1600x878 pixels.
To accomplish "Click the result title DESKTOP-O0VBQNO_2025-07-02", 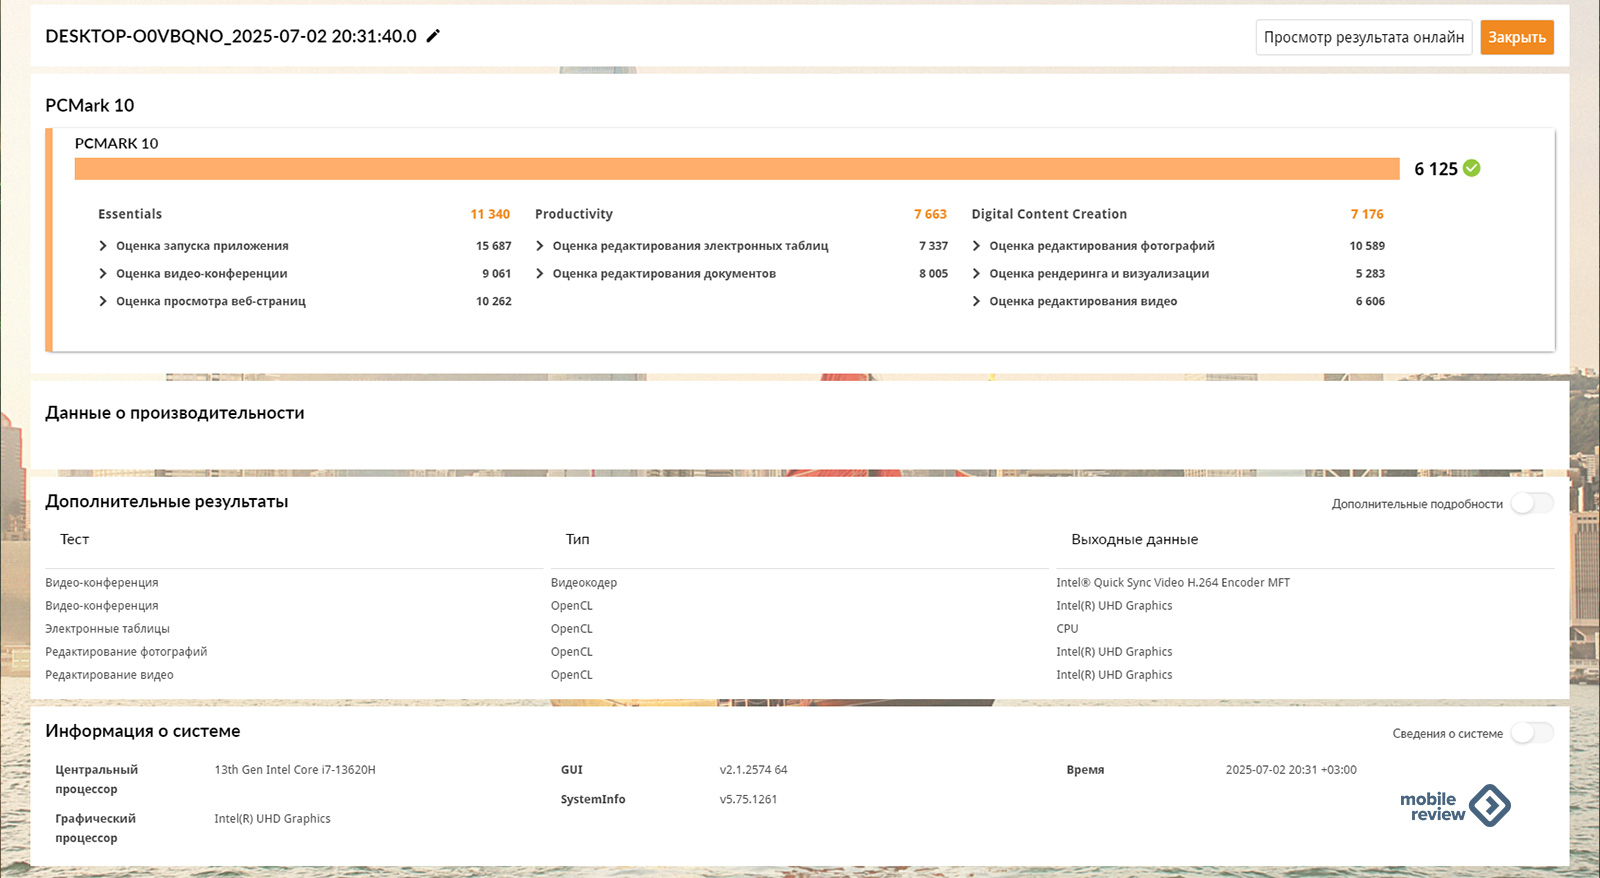I will (231, 36).
